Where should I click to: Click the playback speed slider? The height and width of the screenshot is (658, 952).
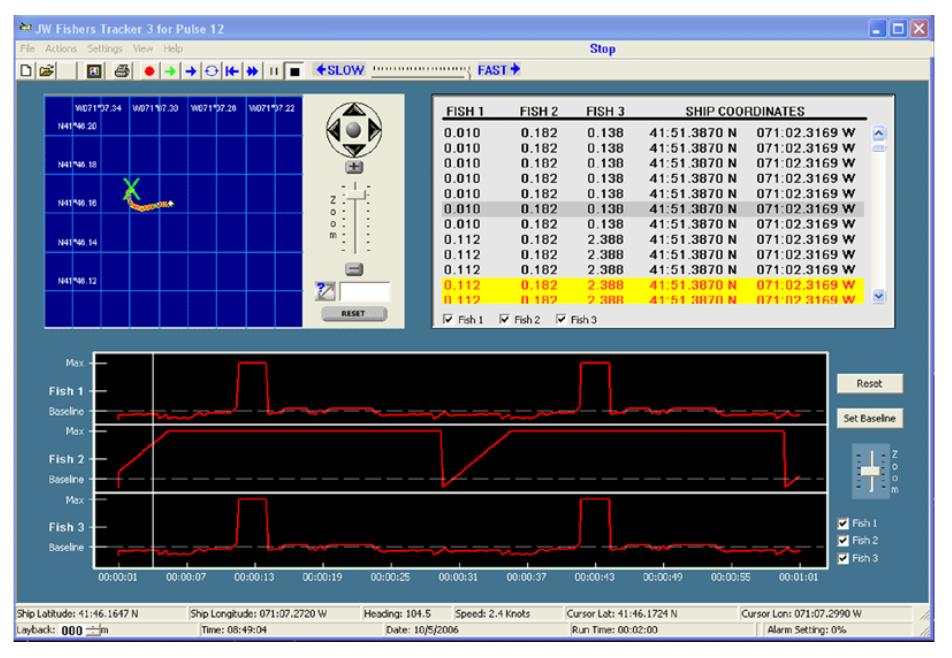click(x=420, y=71)
